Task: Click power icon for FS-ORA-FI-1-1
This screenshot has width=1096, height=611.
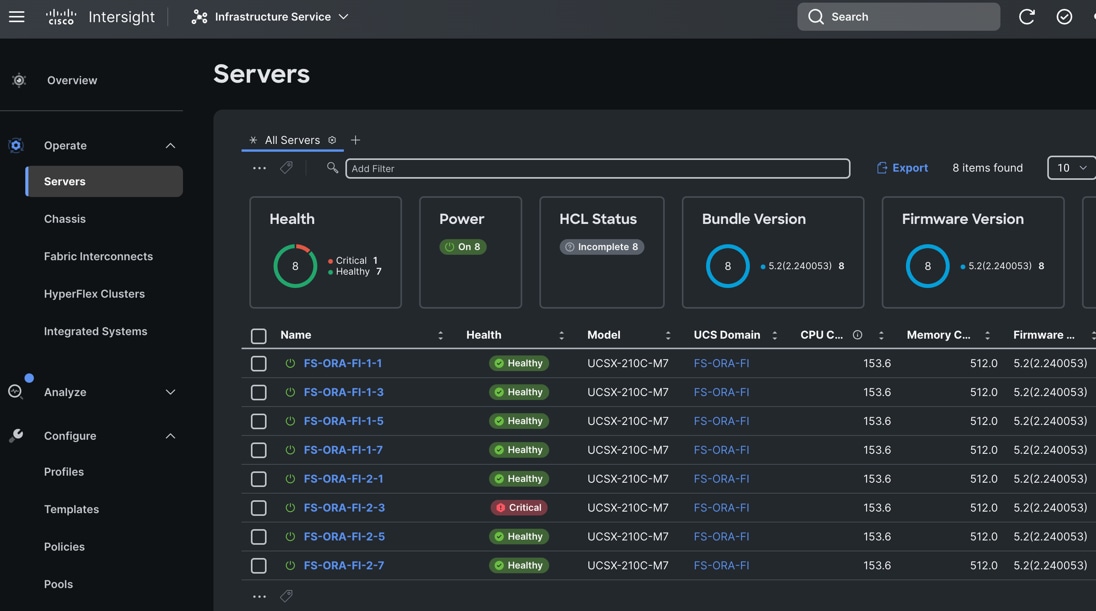Action: 290,364
